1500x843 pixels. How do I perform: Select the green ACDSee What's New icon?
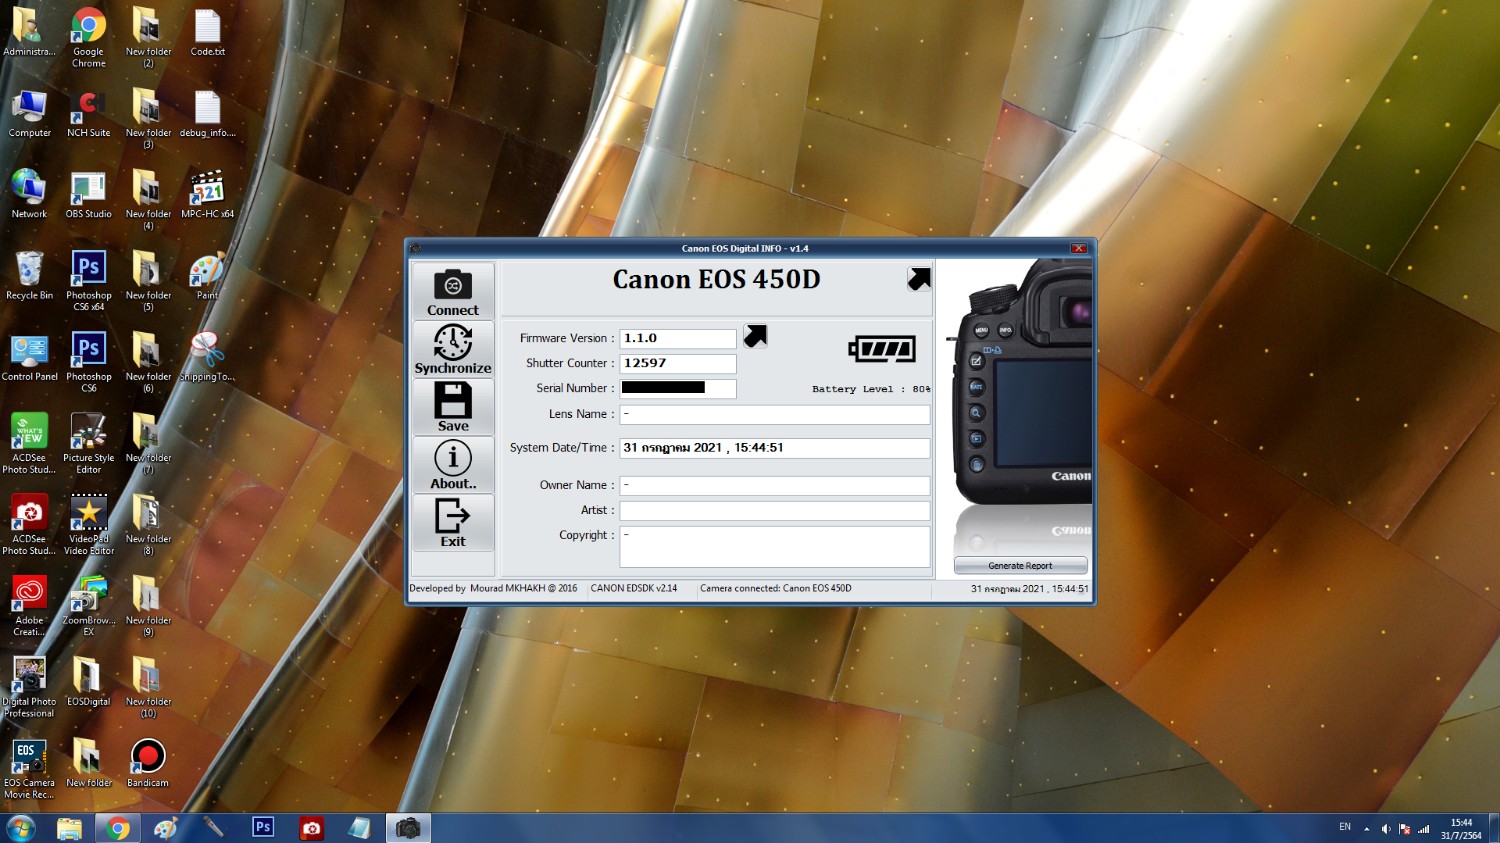29,444
